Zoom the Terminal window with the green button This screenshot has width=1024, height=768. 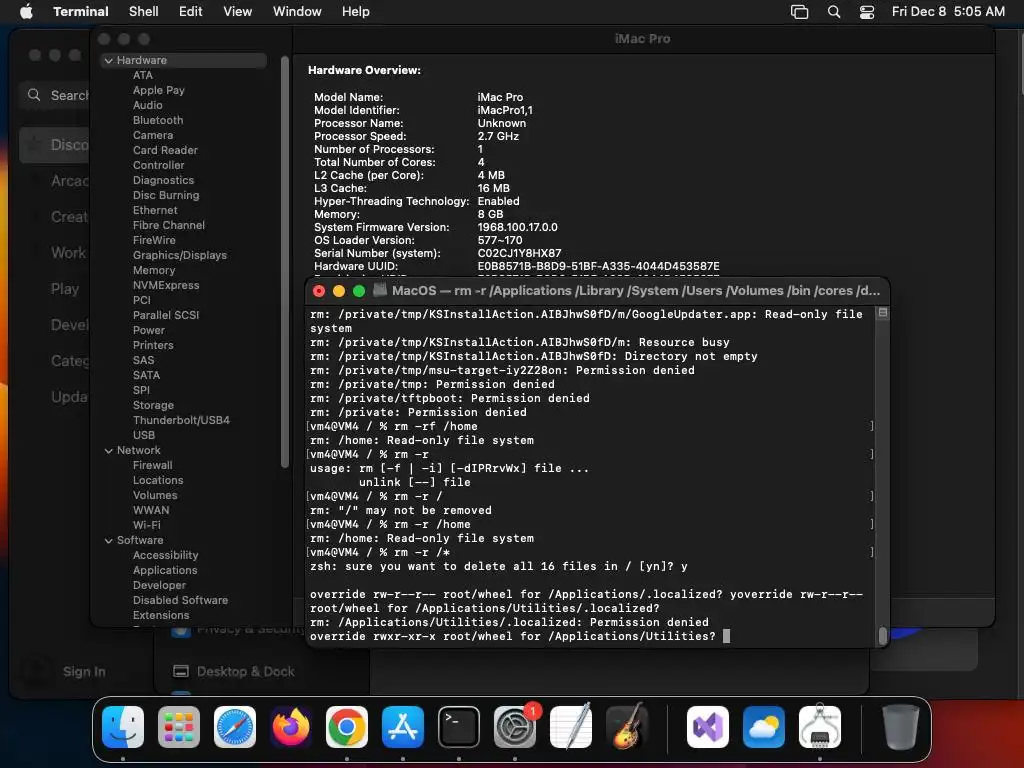click(x=359, y=291)
